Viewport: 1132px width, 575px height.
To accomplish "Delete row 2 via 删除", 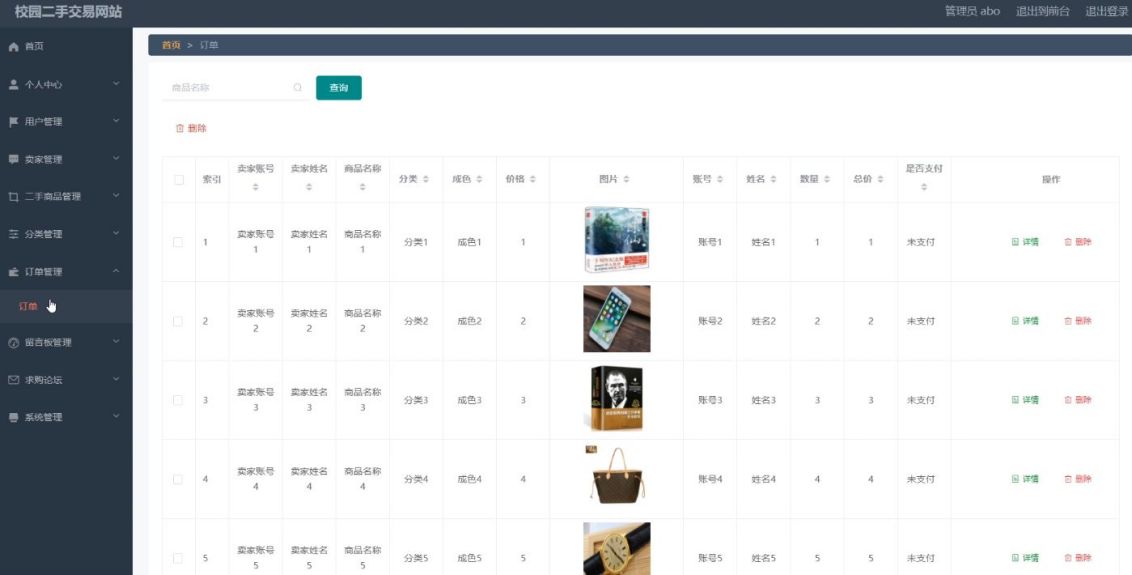I will tap(1078, 321).
